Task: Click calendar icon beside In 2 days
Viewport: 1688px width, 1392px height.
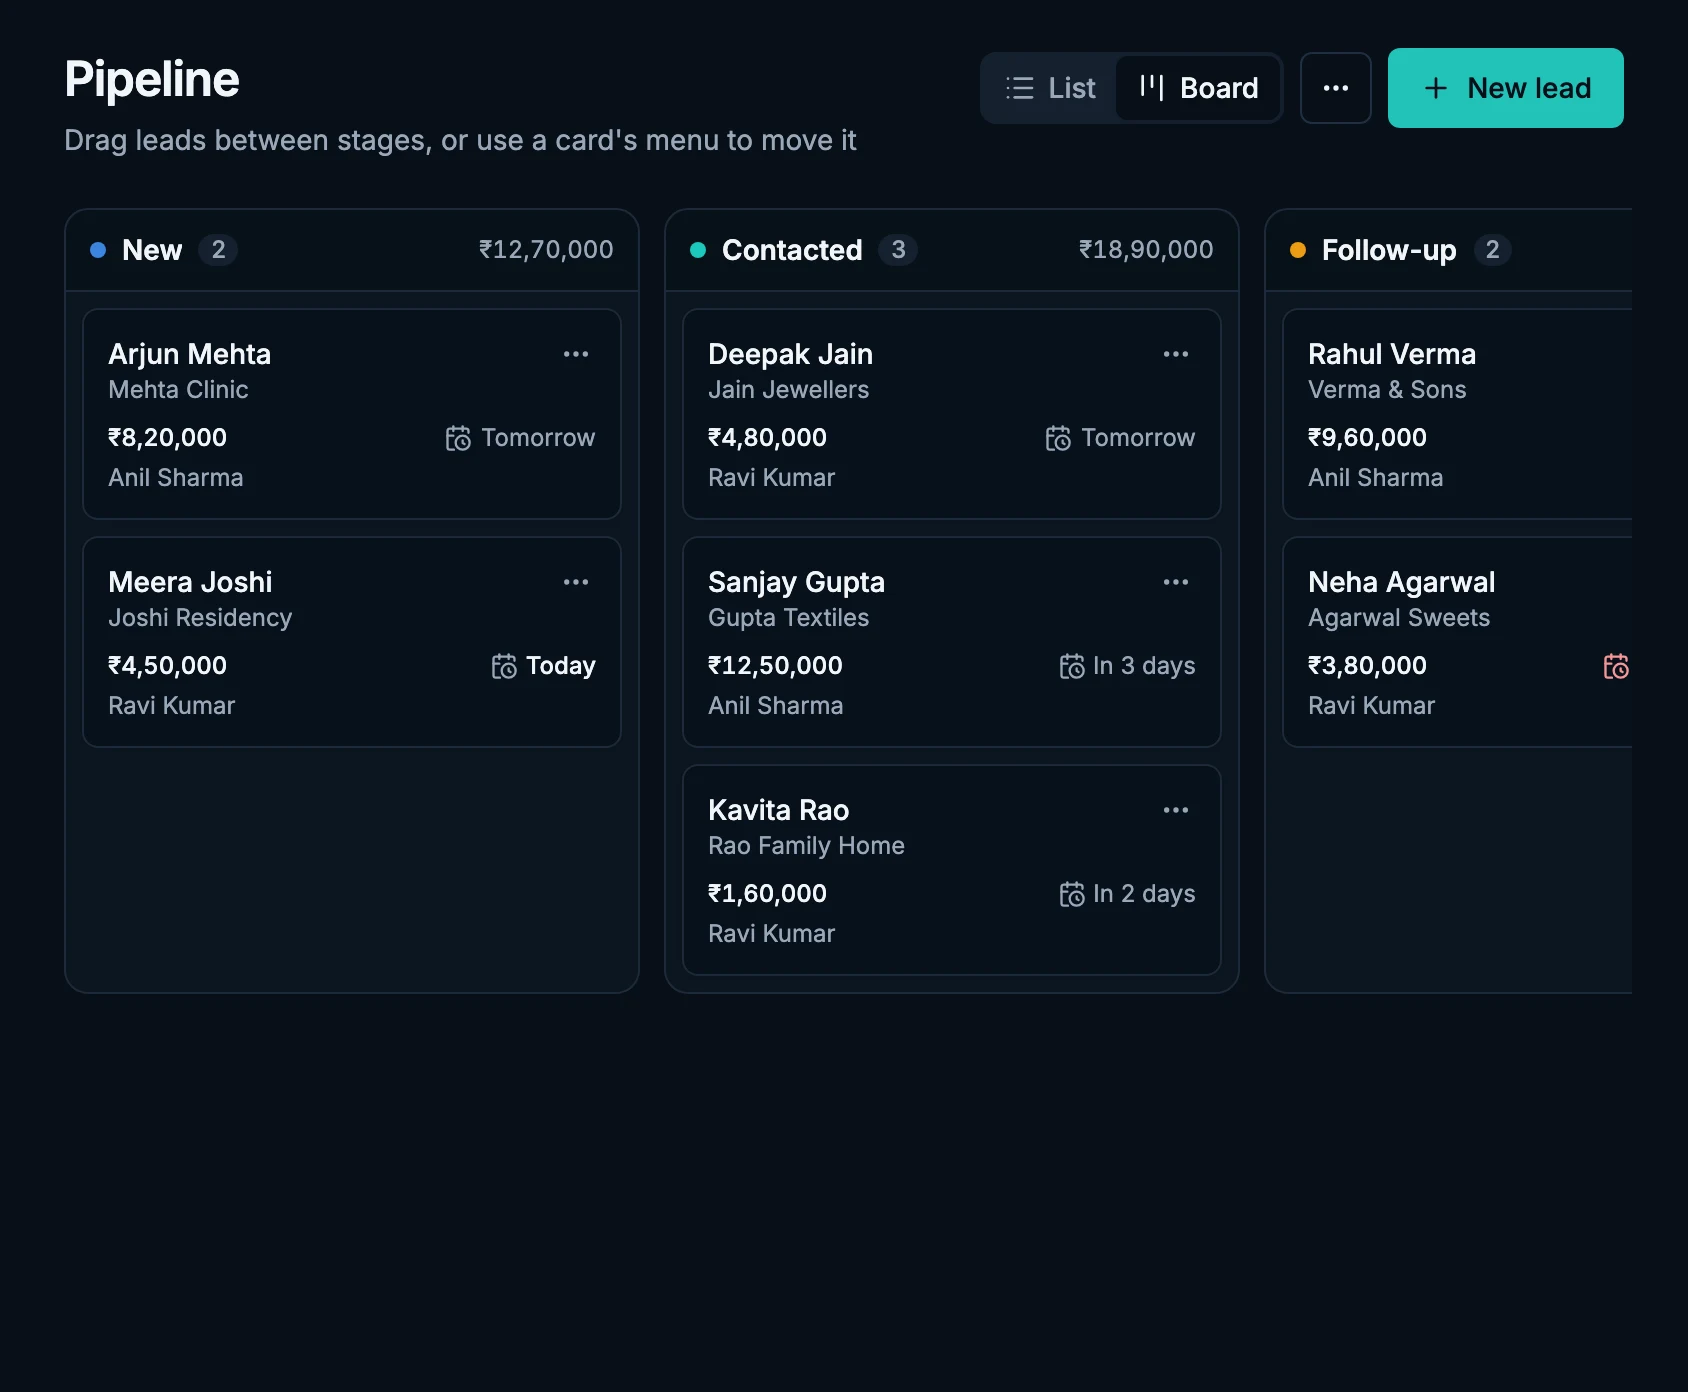Action: (x=1072, y=894)
